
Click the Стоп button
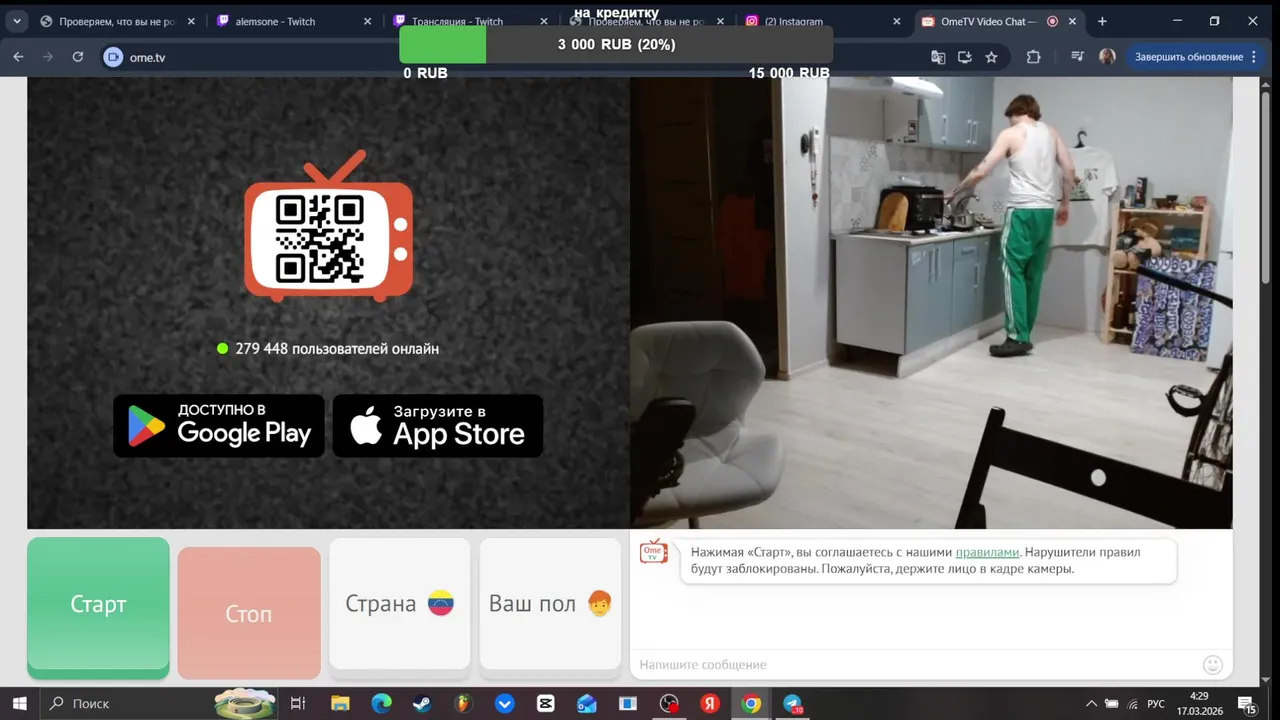(x=249, y=613)
